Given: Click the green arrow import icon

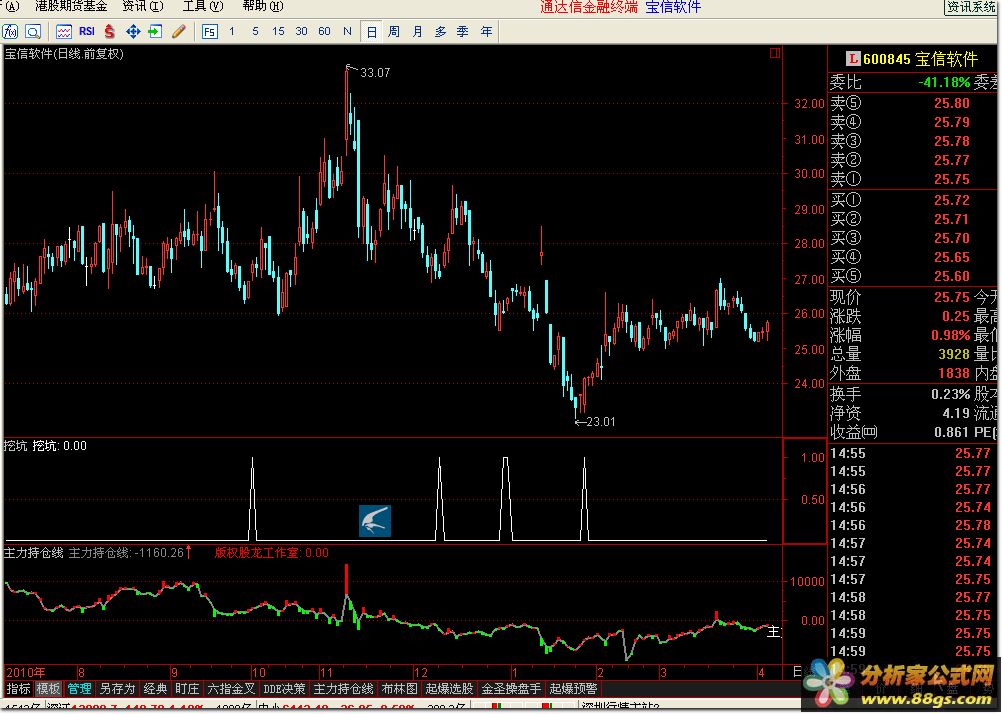Looking at the screenshot, I should pyautogui.click(x=155, y=31).
